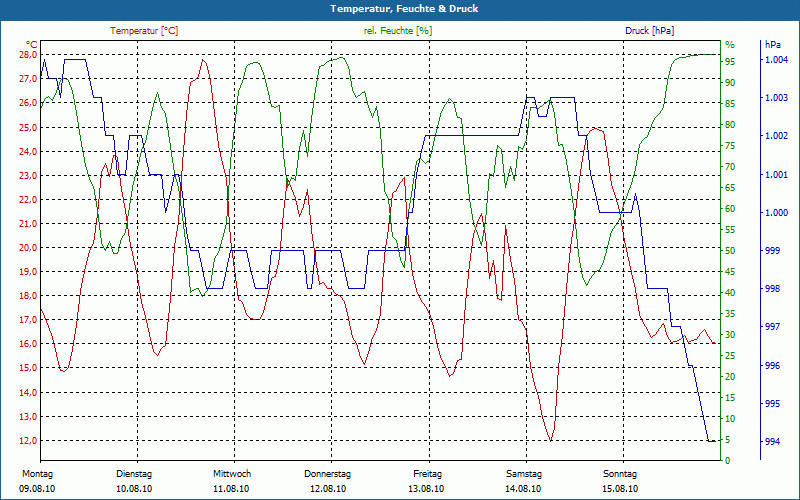Click the '28,0' temperature axis value
This screenshot has height=500, width=800.
[x=28, y=55]
